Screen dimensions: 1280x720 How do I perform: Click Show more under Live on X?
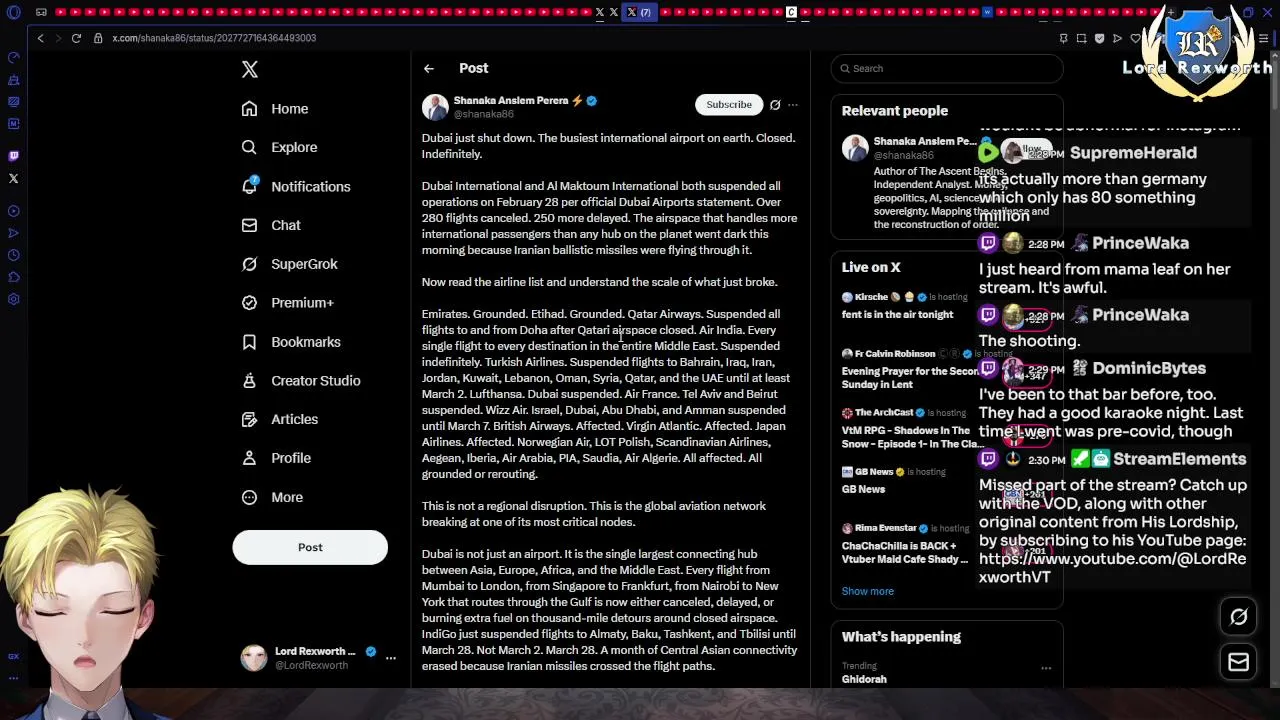(x=867, y=591)
